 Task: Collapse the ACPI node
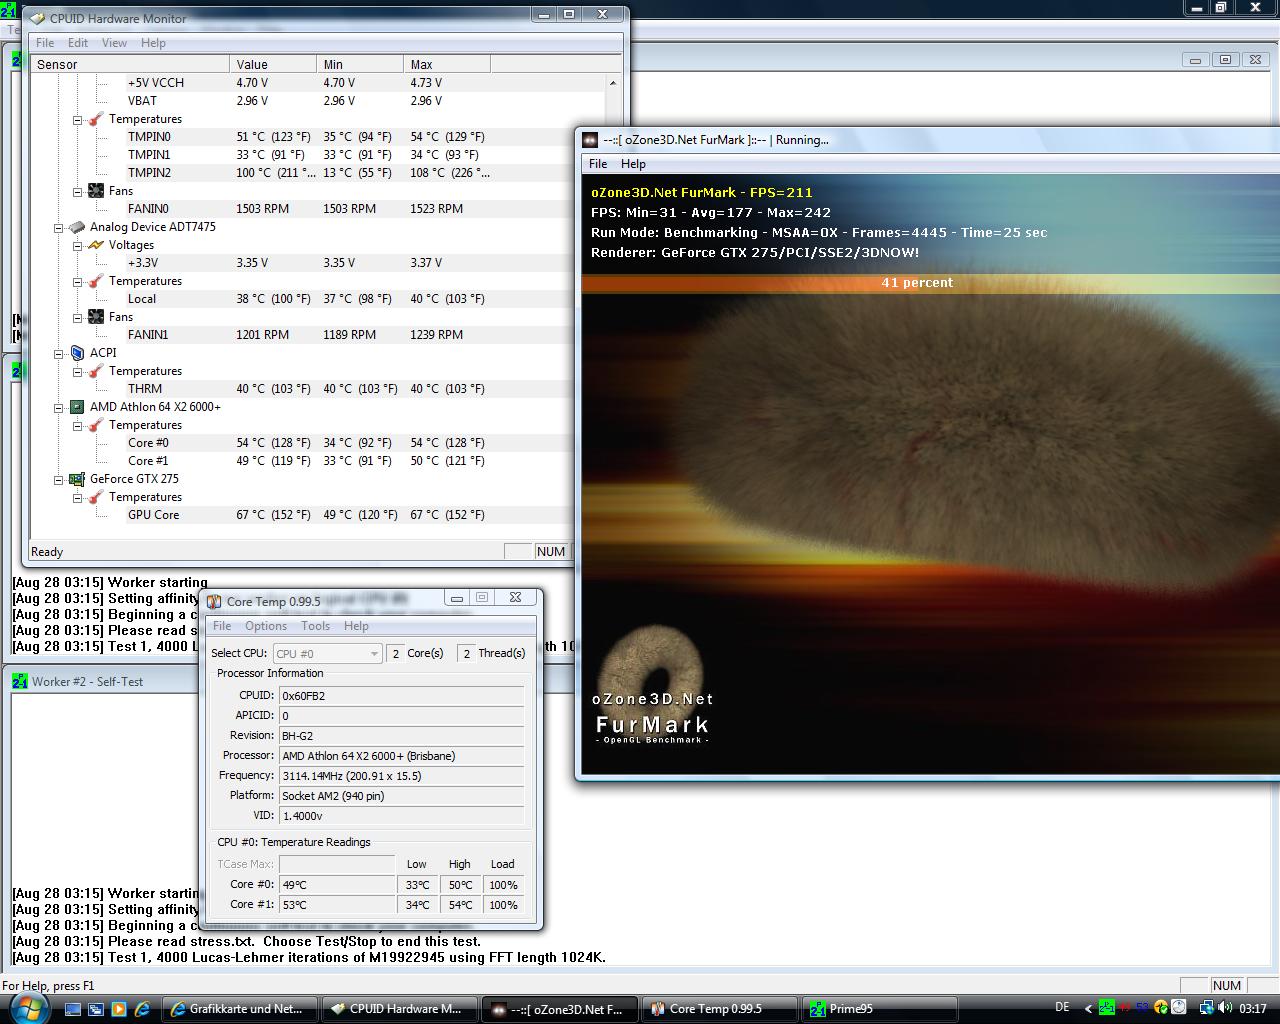tap(59, 353)
